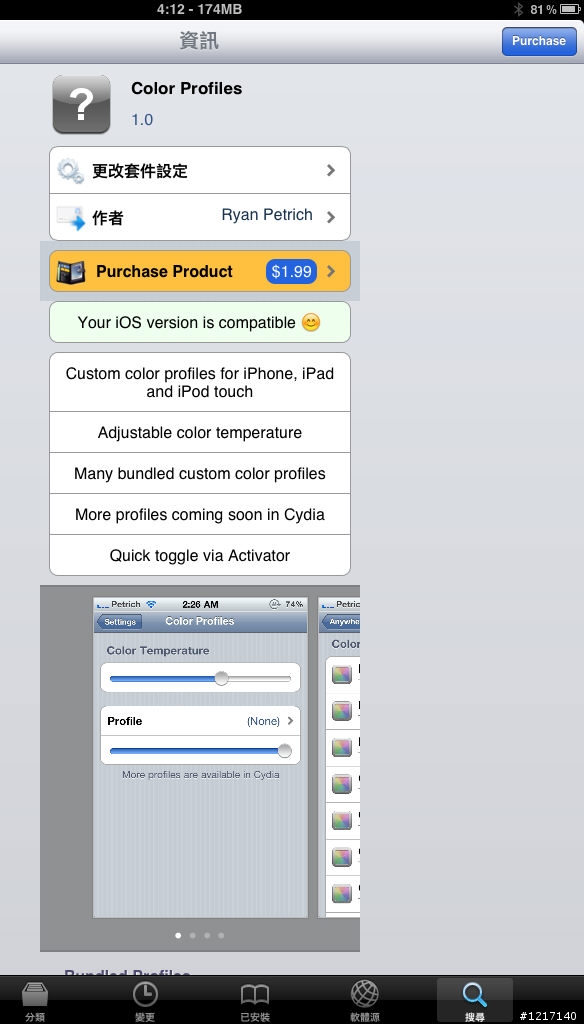Image resolution: width=584 pixels, height=1024 pixels.
Task: Open the first Color Profiles screenshot thumbnail
Action: point(200,758)
